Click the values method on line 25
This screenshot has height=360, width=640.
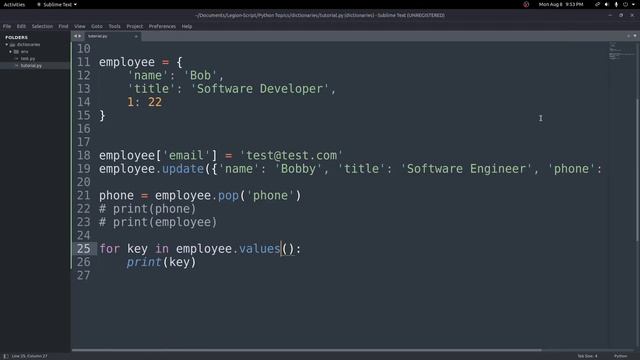[x=260, y=249]
